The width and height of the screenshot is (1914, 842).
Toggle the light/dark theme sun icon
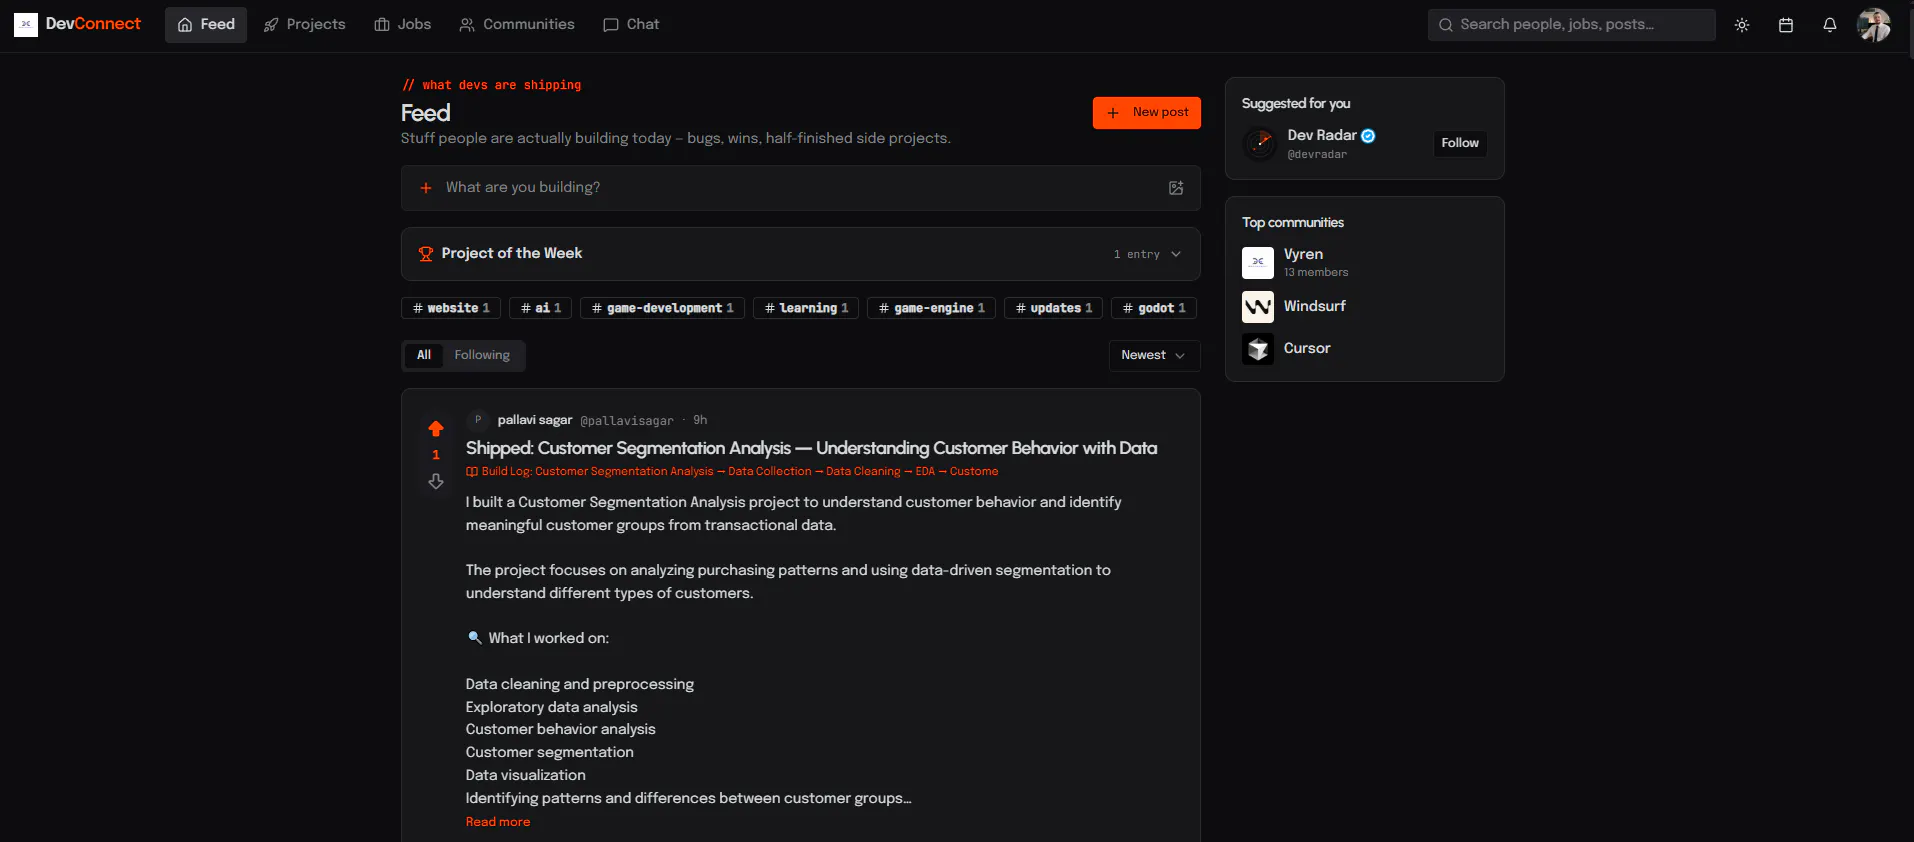click(1742, 25)
